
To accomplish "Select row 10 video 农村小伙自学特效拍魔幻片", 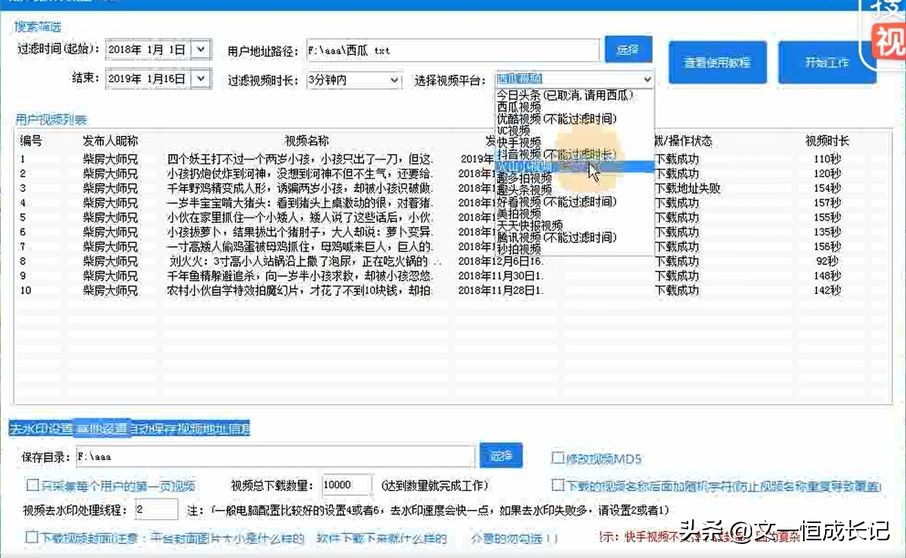I will pos(299,291).
